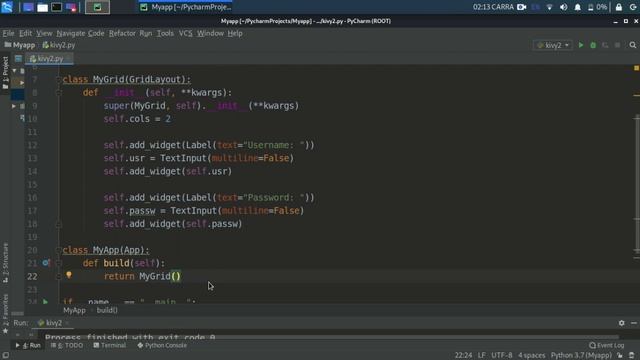The height and width of the screenshot is (360, 640).
Task: Click MyApp in the editor breadcrumb
Action: click(x=74, y=310)
